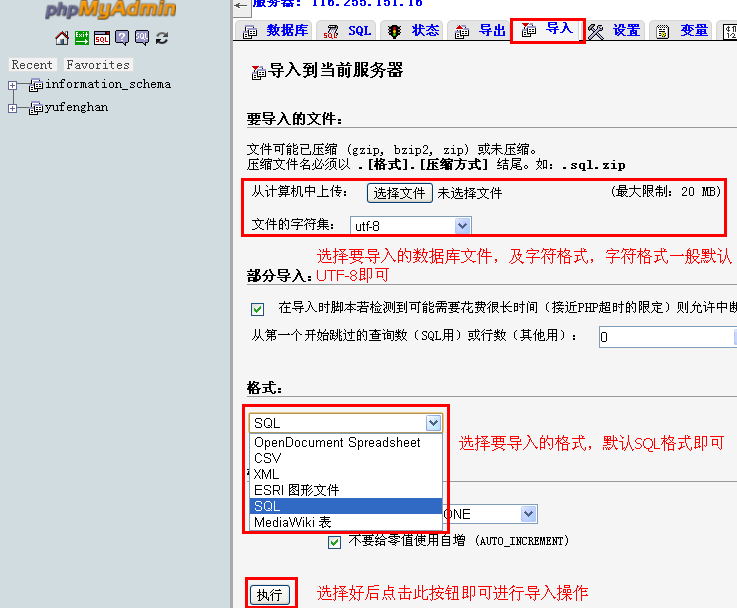The height and width of the screenshot is (608, 737).
Task: Click the skip queries number input field
Action: (x=666, y=337)
